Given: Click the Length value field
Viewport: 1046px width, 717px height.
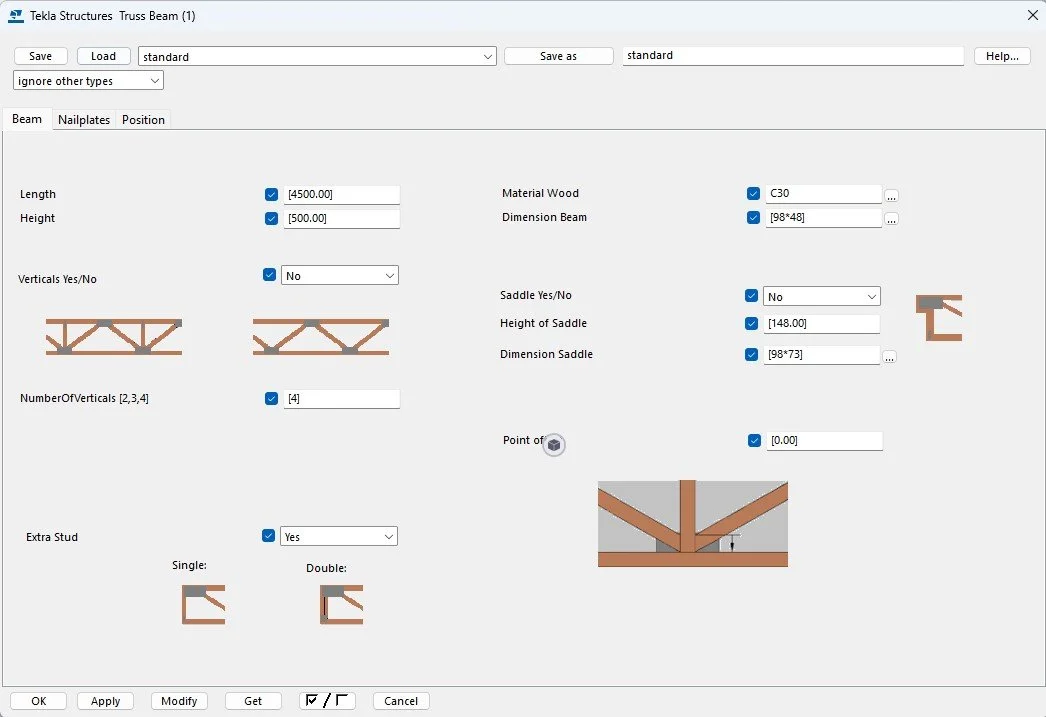Looking at the screenshot, I should [x=342, y=194].
